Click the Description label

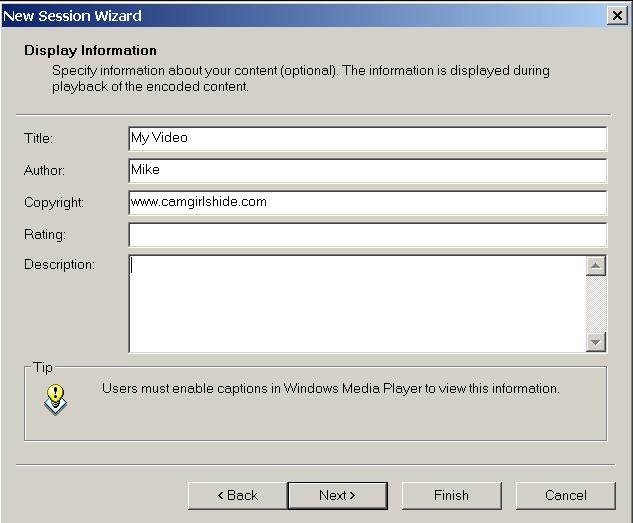59,265
